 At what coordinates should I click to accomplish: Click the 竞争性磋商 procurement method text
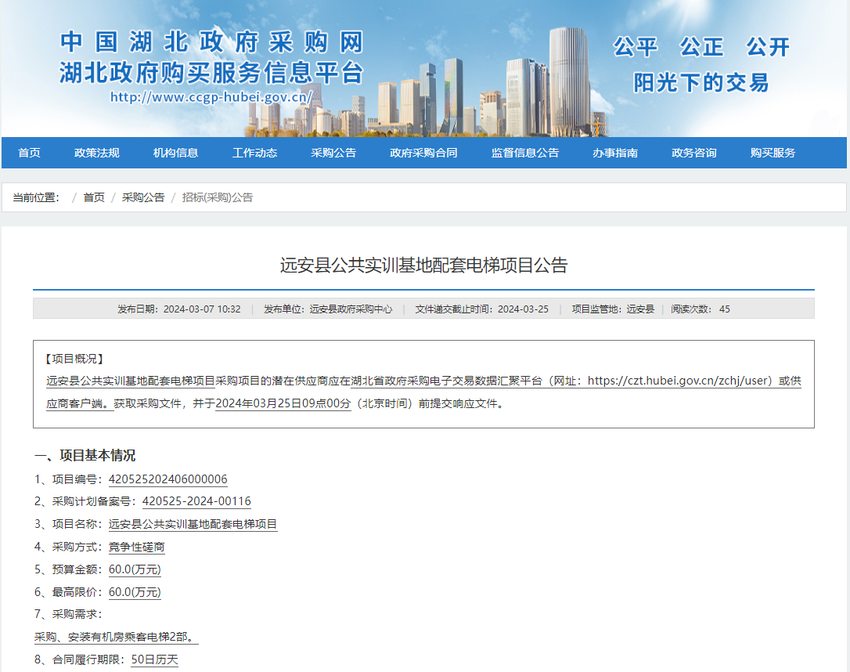137,547
